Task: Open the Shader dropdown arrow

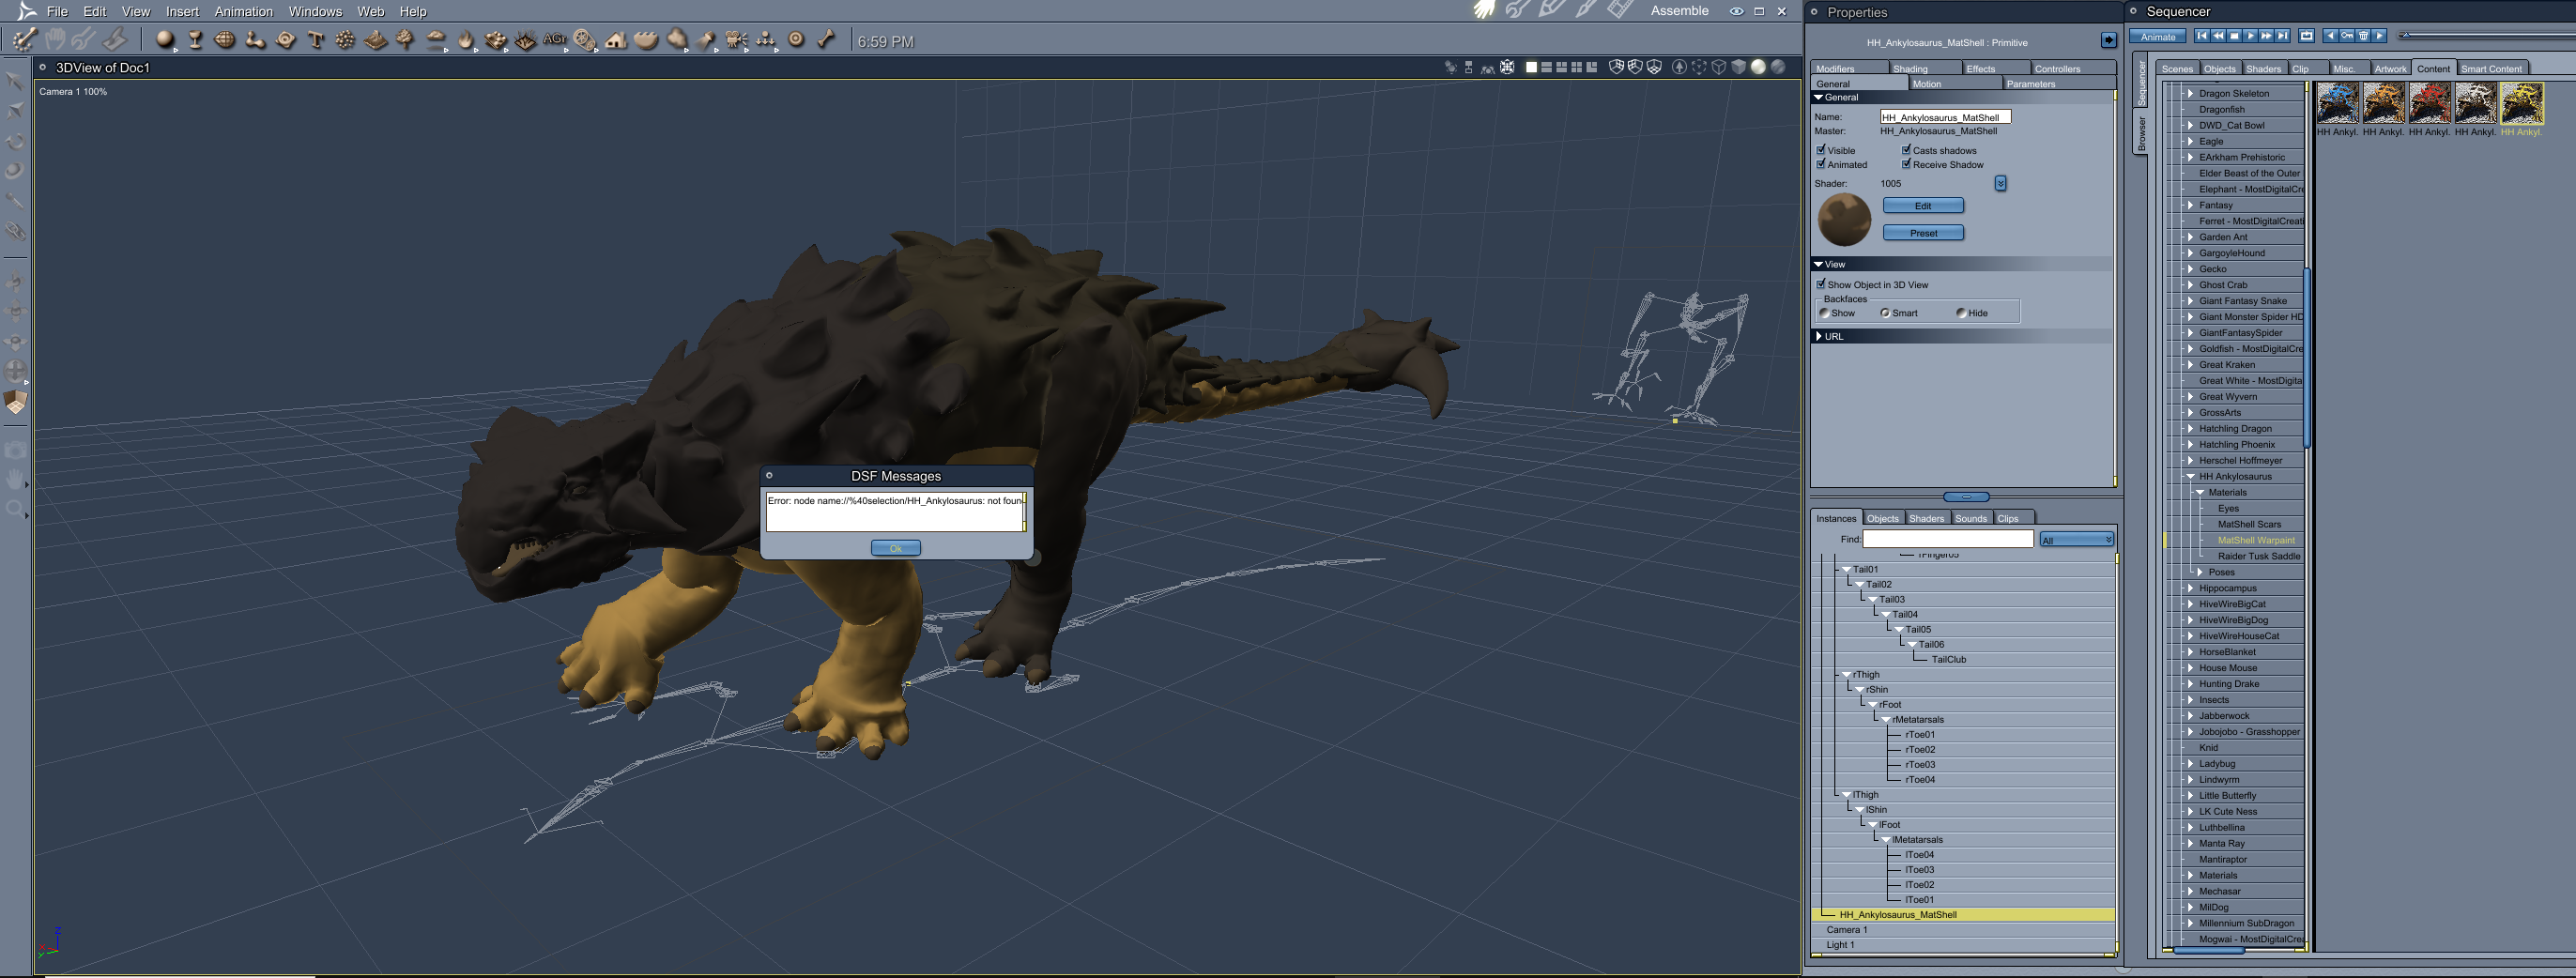Action: point(2000,183)
